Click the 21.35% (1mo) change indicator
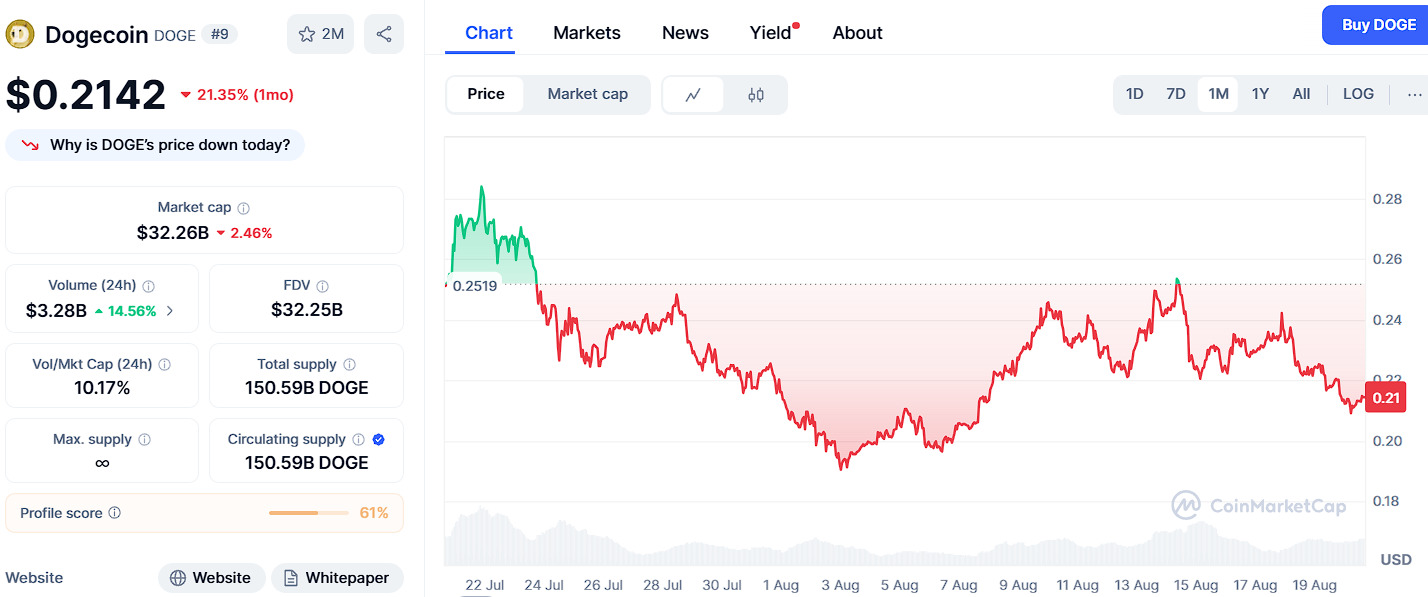Screen dimensions: 1428x597 pyautogui.click(x=237, y=95)
